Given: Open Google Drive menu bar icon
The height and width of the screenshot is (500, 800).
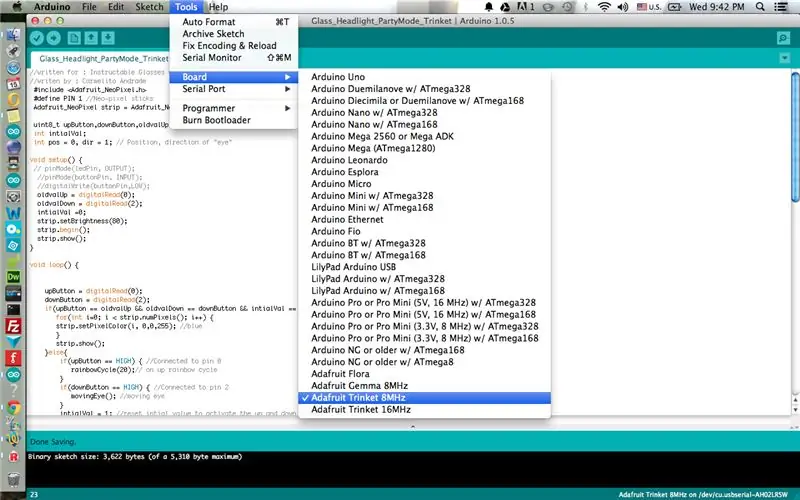Looking at the screenshot, I should pyautogui.click(x=505, y=7).
